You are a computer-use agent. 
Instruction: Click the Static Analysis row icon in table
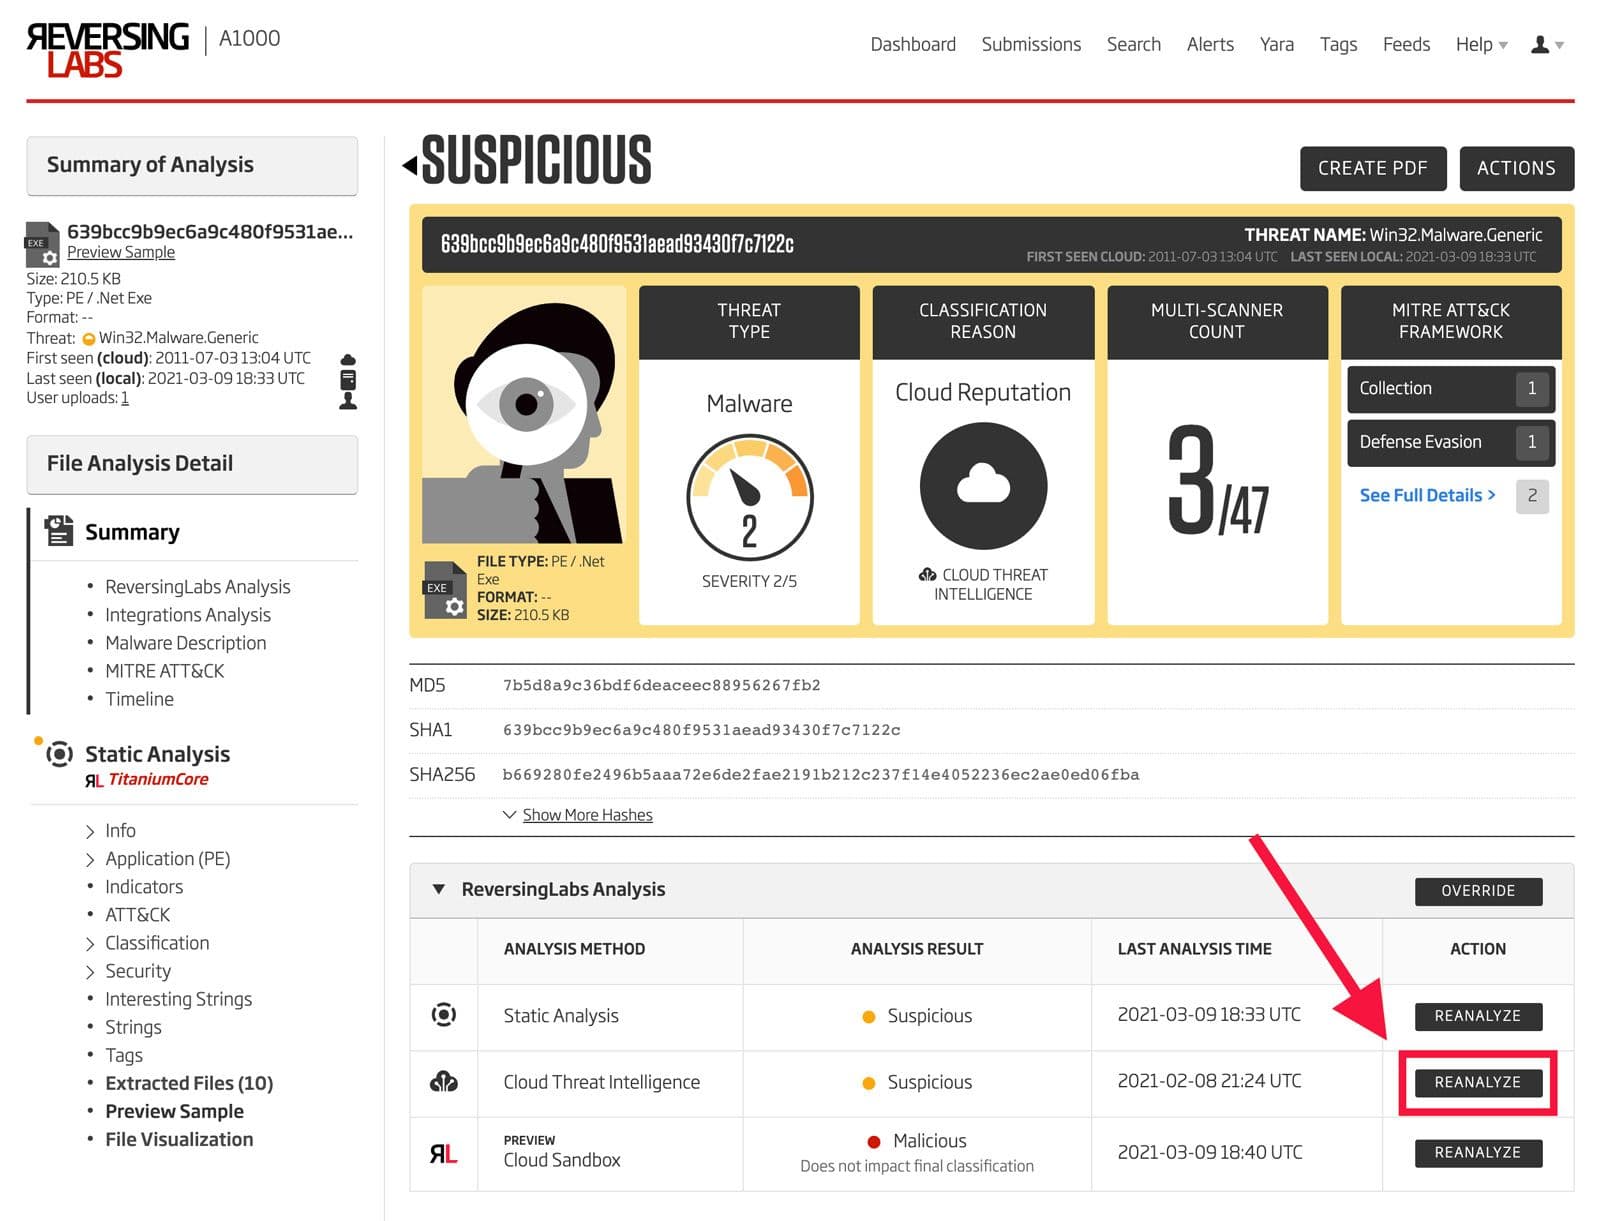tap(444, 1015)
